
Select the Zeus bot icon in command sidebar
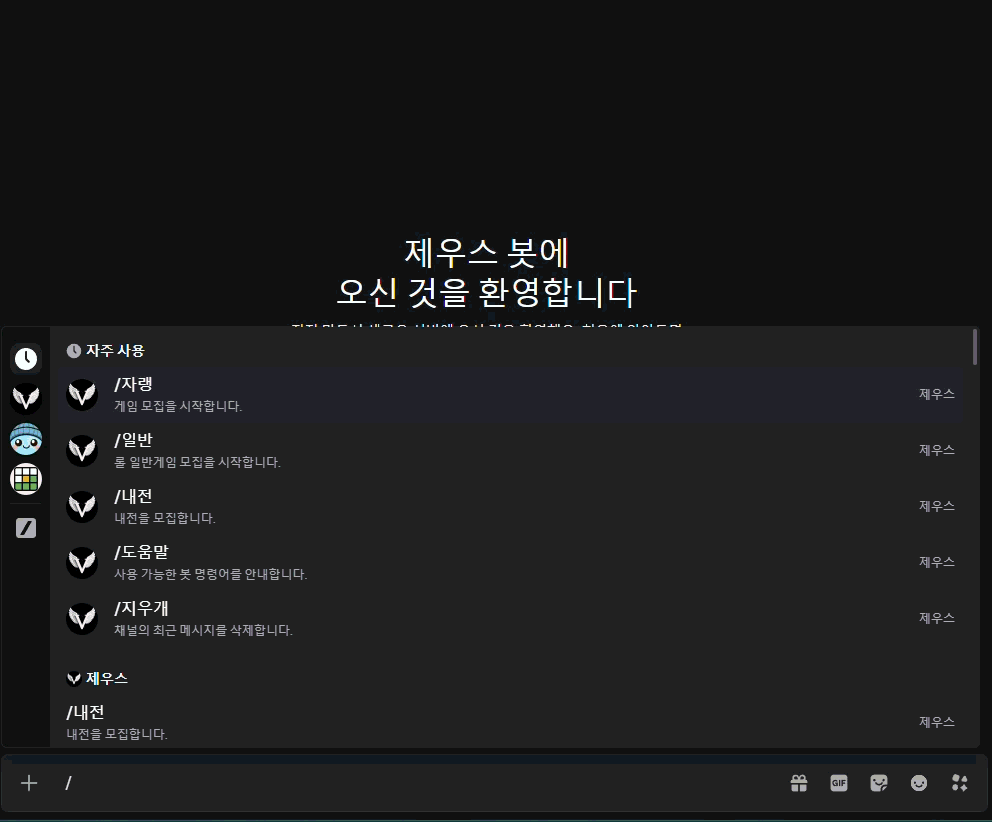[x=26, y=398]
